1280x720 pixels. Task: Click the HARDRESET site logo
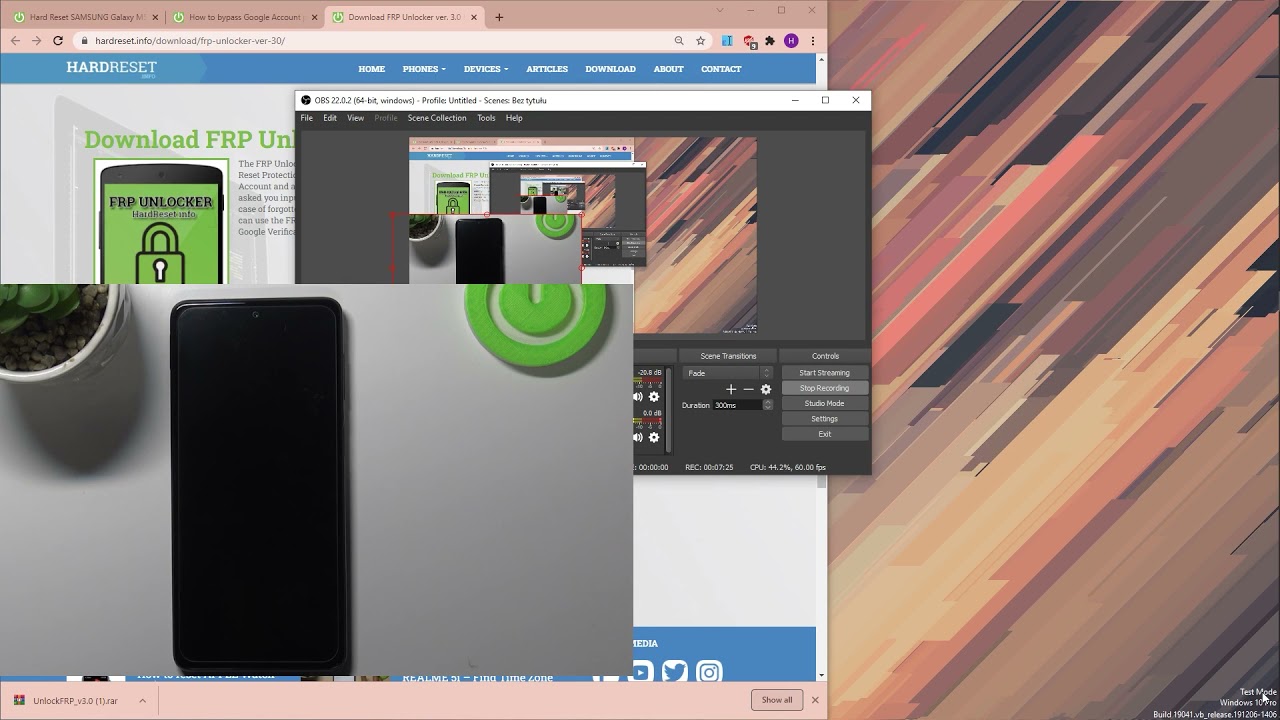[111, 69]
